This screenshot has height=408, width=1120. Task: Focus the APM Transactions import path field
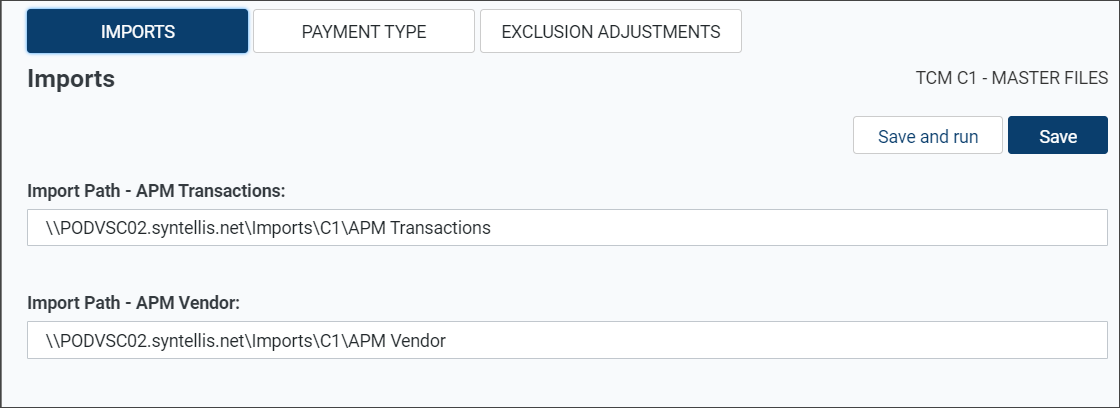pos(567,227)
